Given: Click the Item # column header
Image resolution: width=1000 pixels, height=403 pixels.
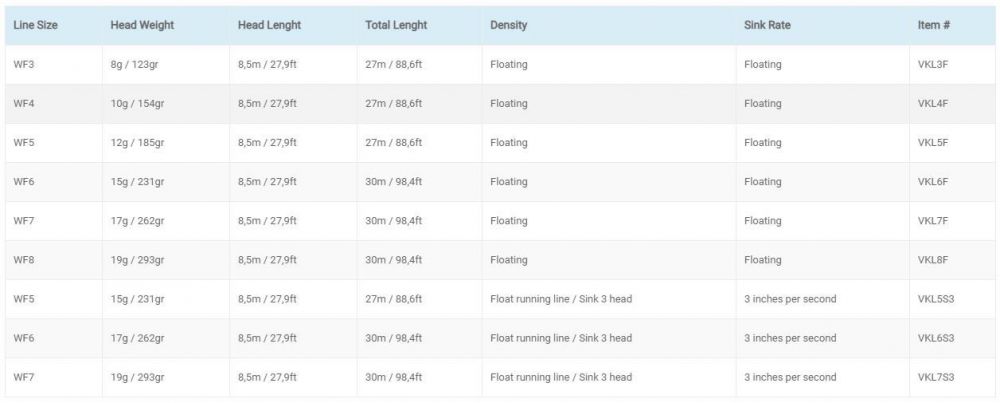Looking at the screenshot, I should point(935,25).
